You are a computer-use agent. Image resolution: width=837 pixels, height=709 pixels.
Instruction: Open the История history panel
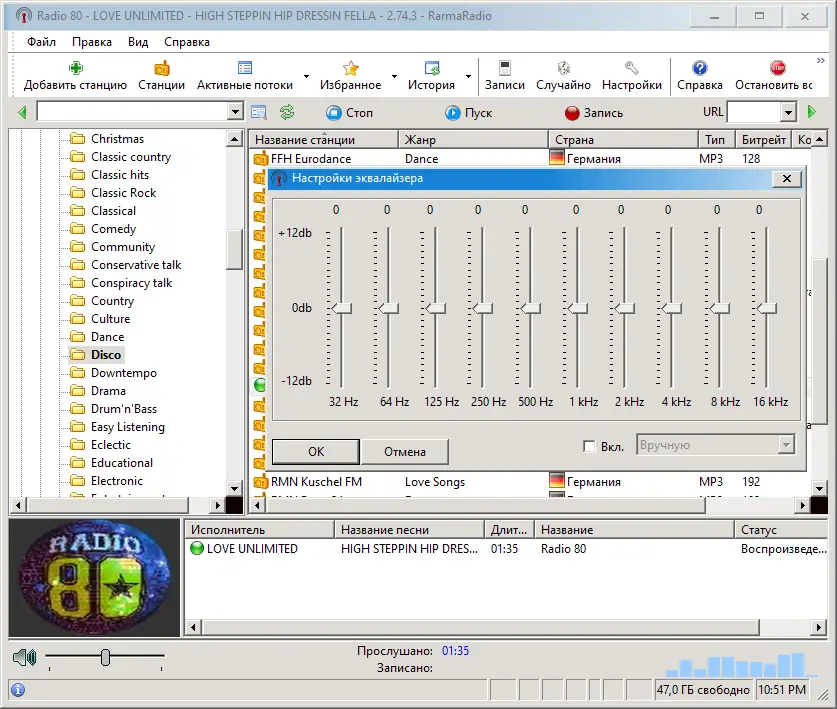[x=433, y=75]
